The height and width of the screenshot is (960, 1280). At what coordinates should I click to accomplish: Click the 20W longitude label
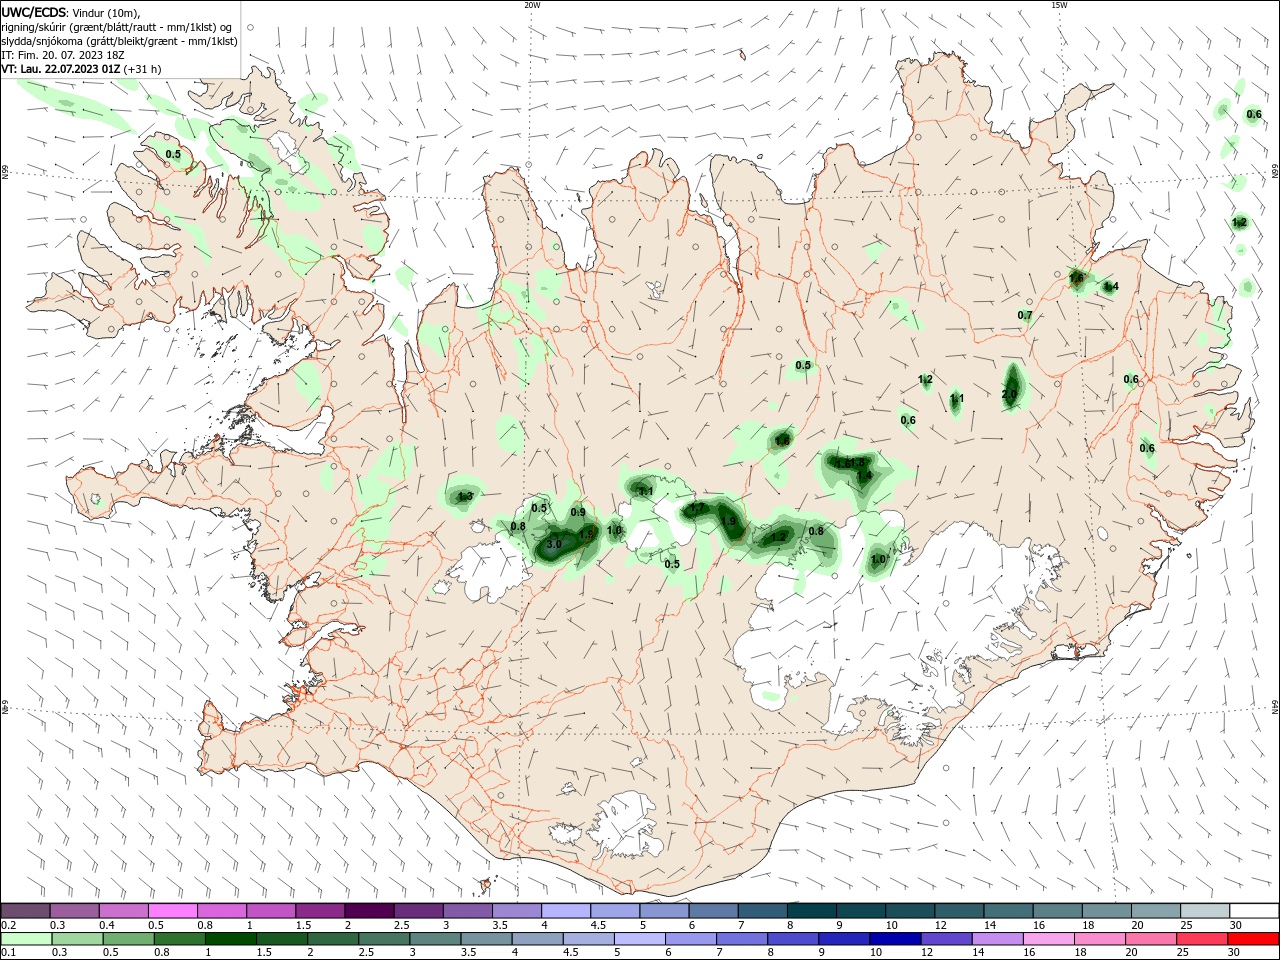click(x=532, y=5)
